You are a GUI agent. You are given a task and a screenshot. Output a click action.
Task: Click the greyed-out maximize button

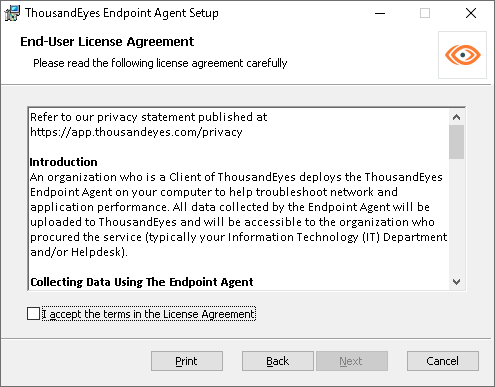[x=425, y=13]
